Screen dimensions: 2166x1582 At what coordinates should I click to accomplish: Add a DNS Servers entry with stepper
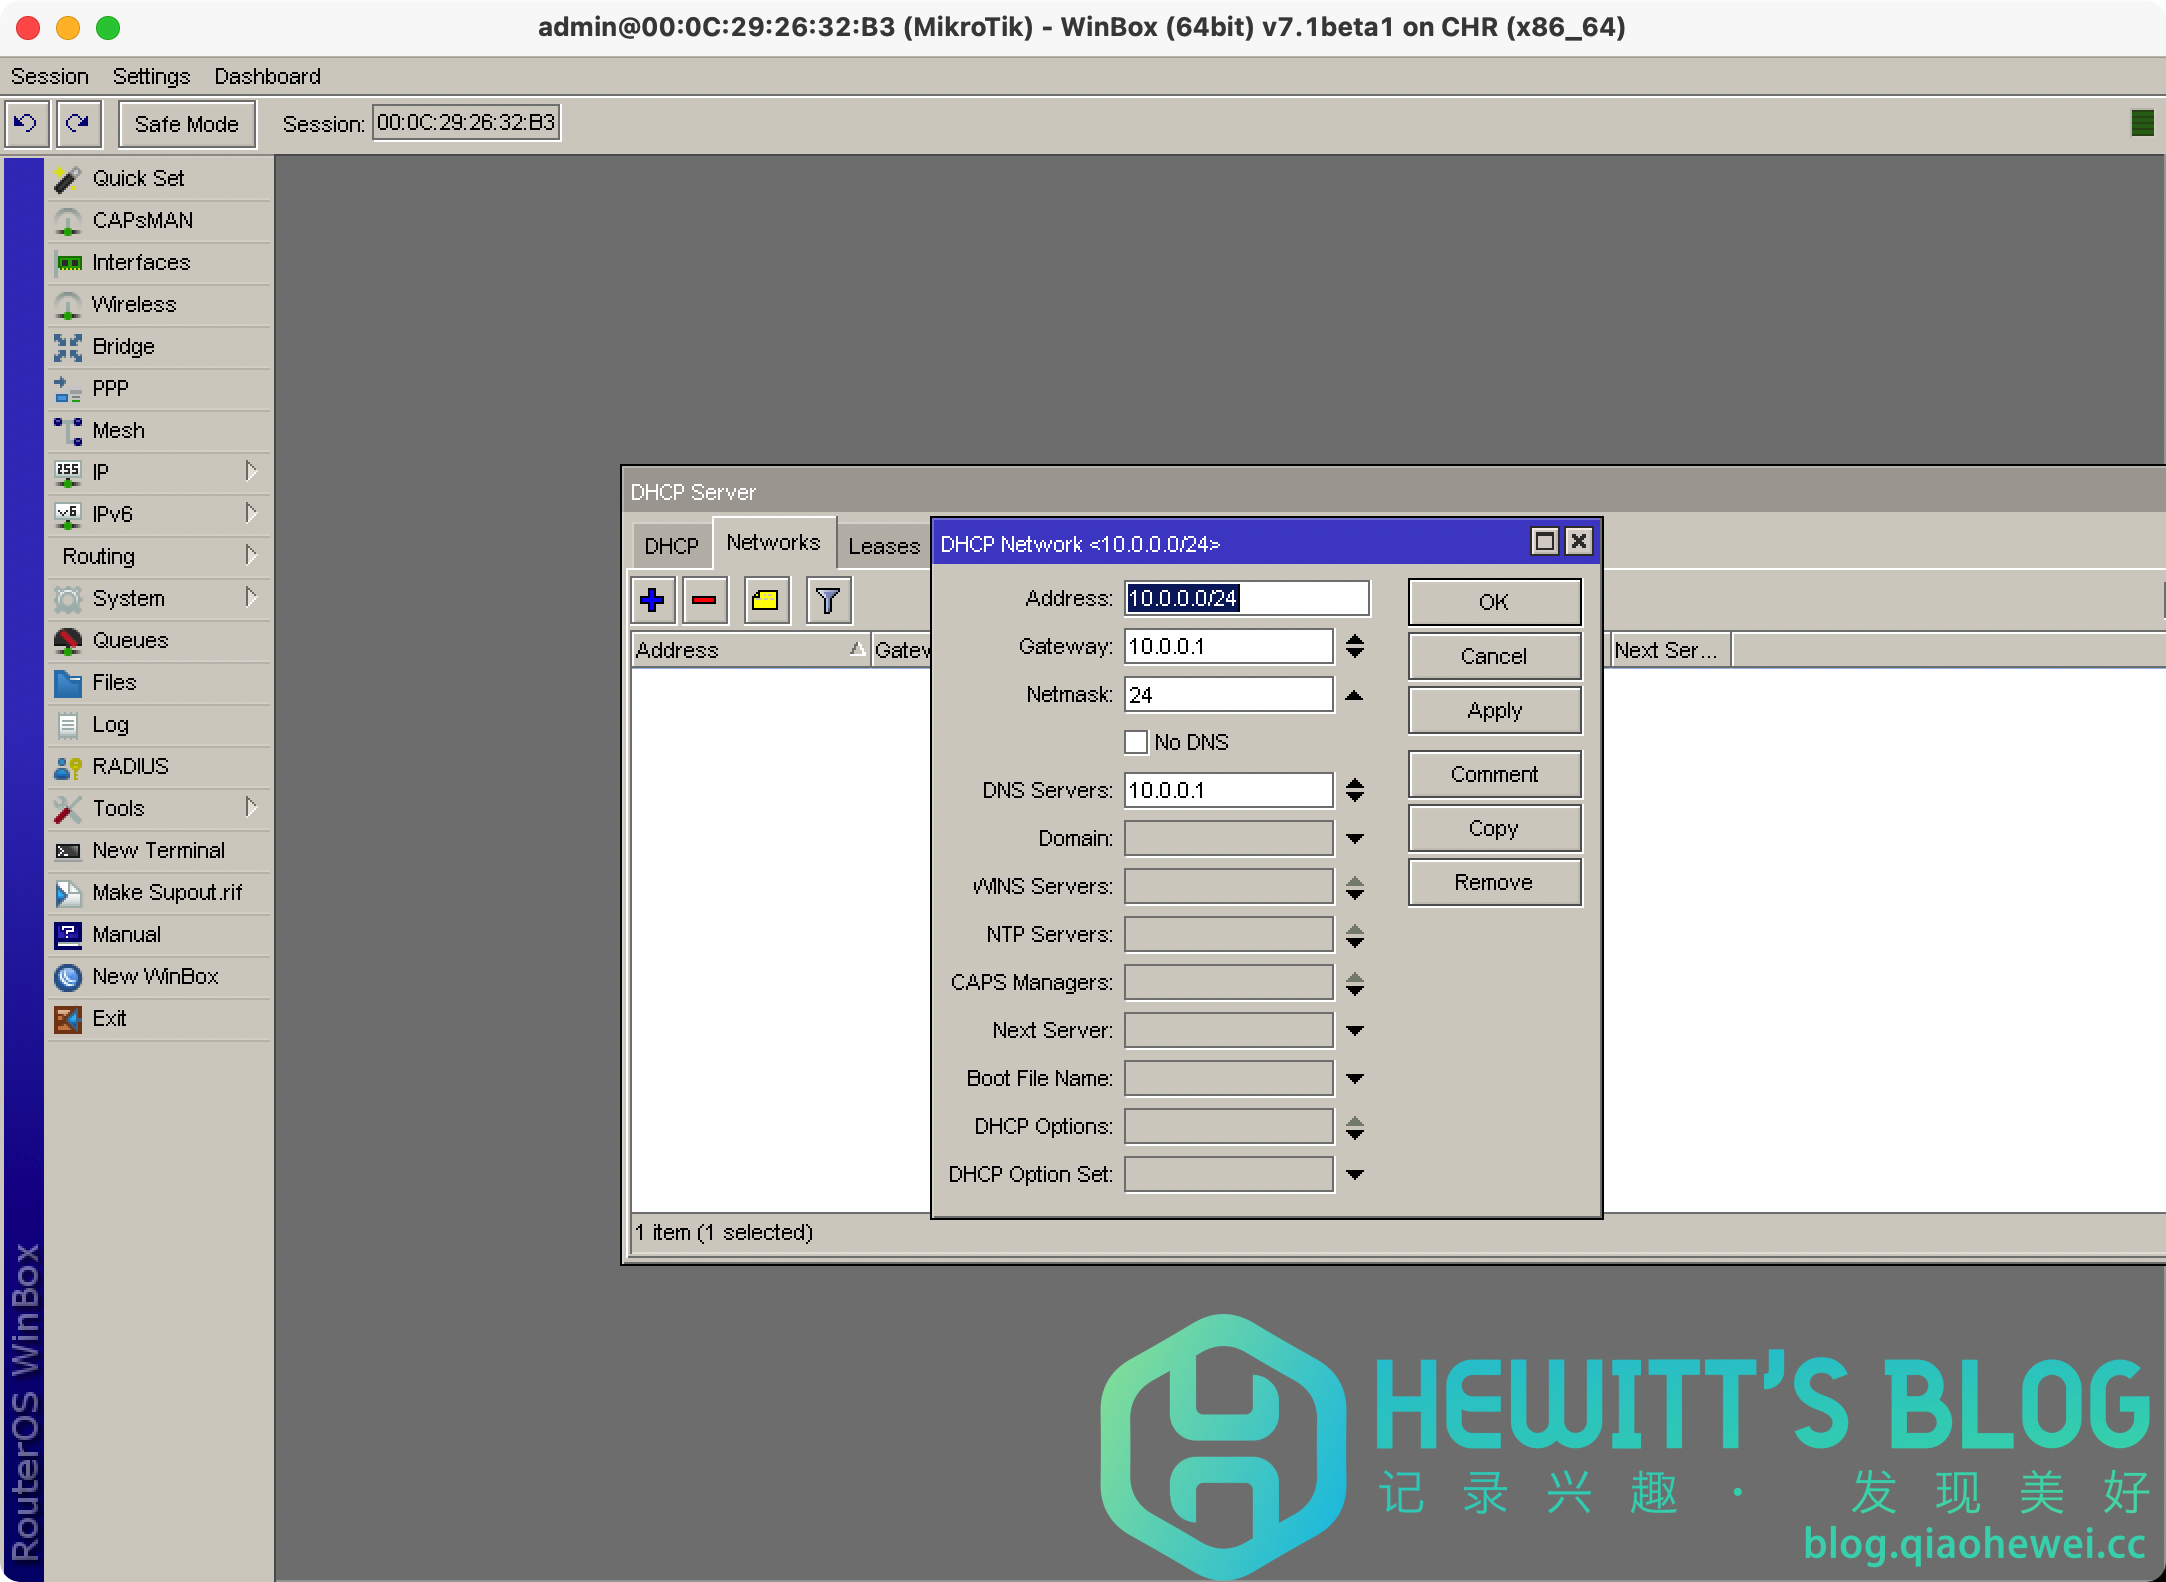tap(1354, 797)
